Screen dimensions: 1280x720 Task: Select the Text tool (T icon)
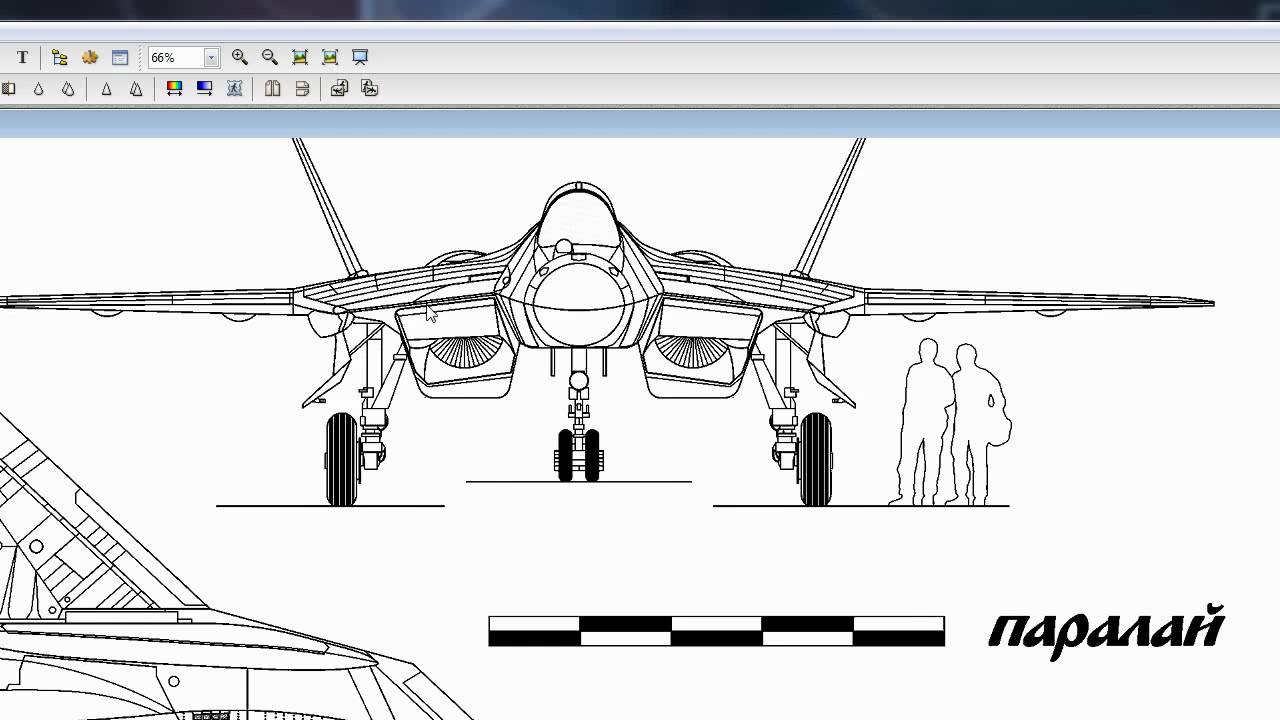(22, 57)
